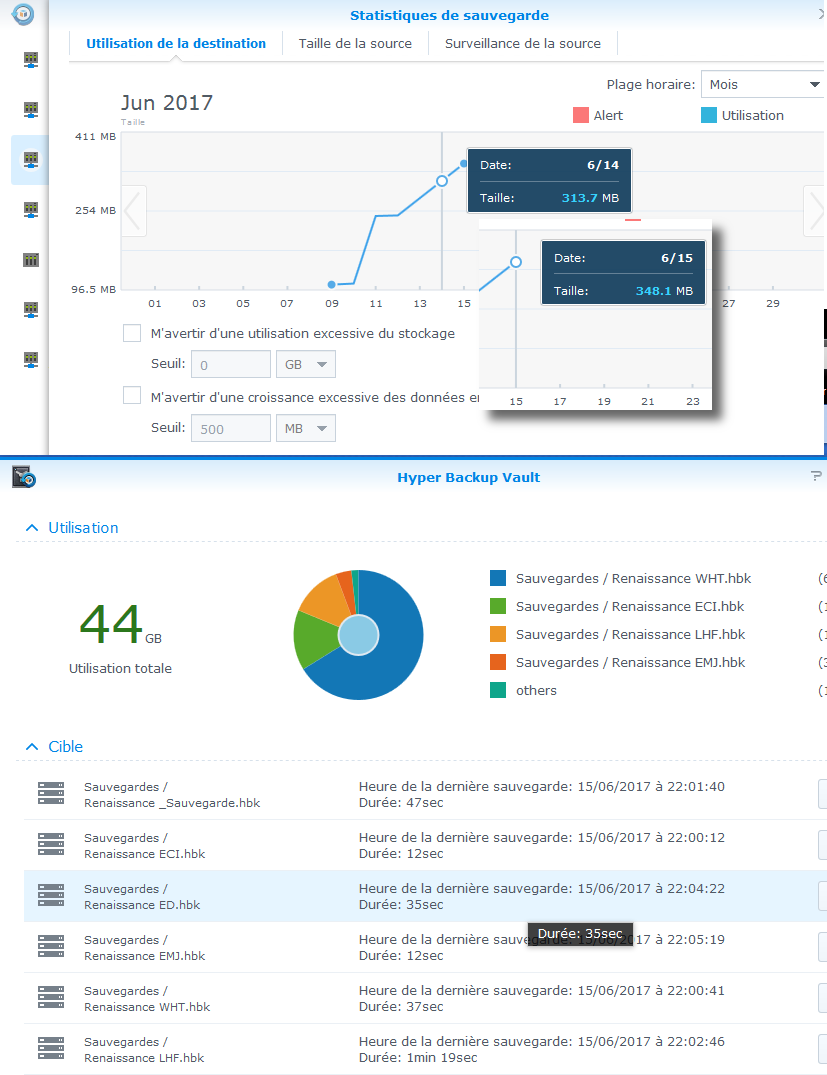Image resolution: width=827 pixels, height=1075 pixels.
Task: Click the chart's first data point near 09
Action: click(x=332, y=285)
